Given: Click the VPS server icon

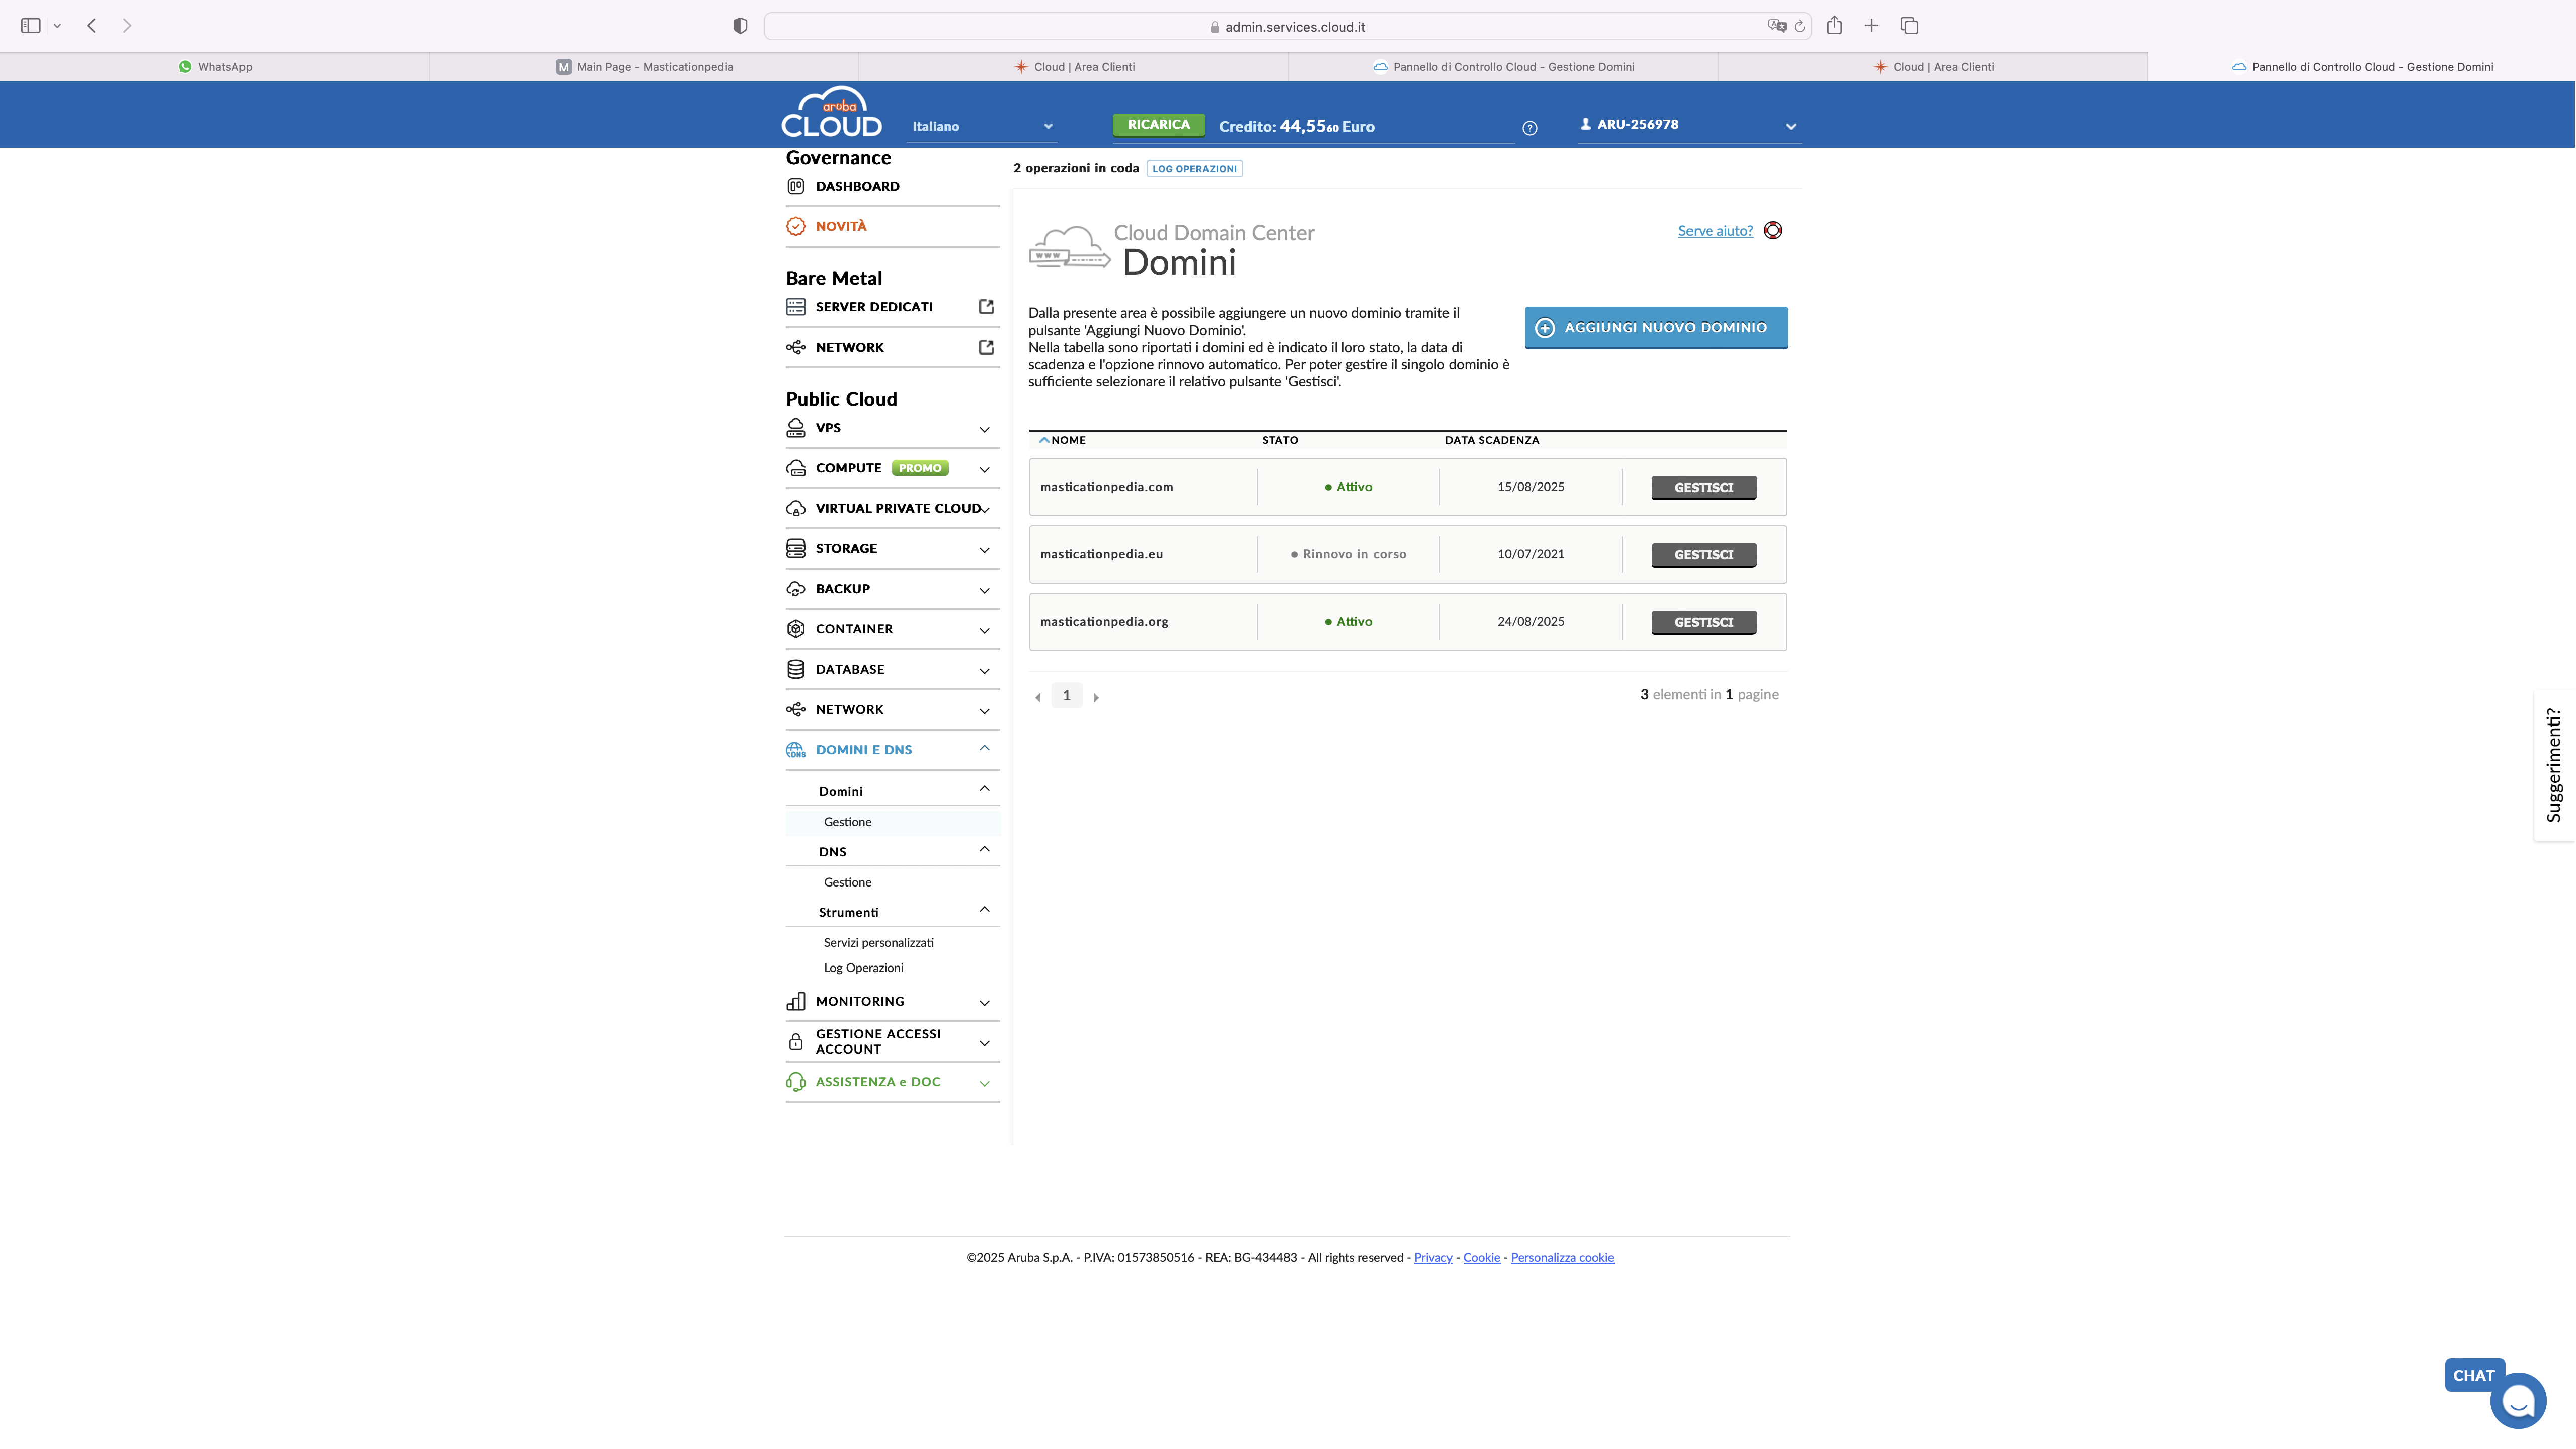Looking at the screenshot, I should (x=796, y=428).
